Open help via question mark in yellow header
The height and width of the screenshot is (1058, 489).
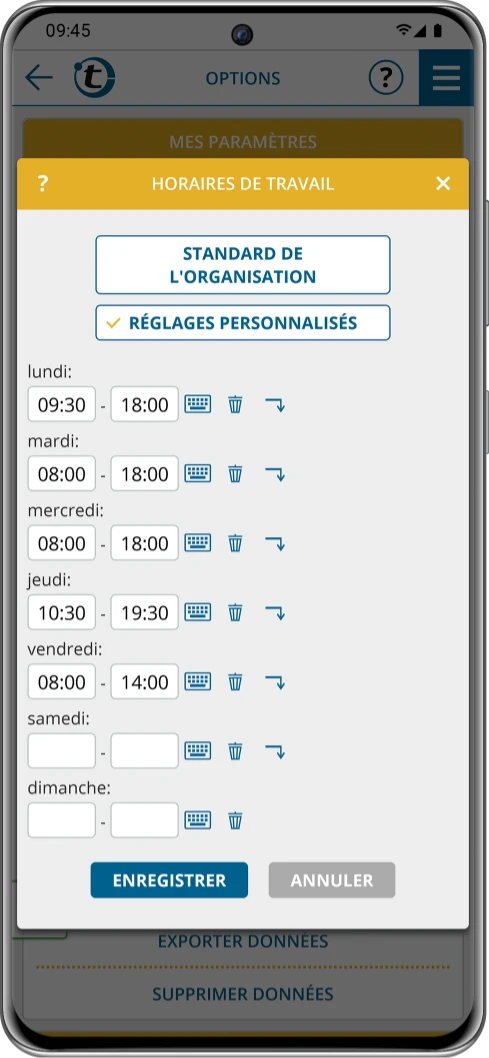pyautogui.click(x=42, y=184)
